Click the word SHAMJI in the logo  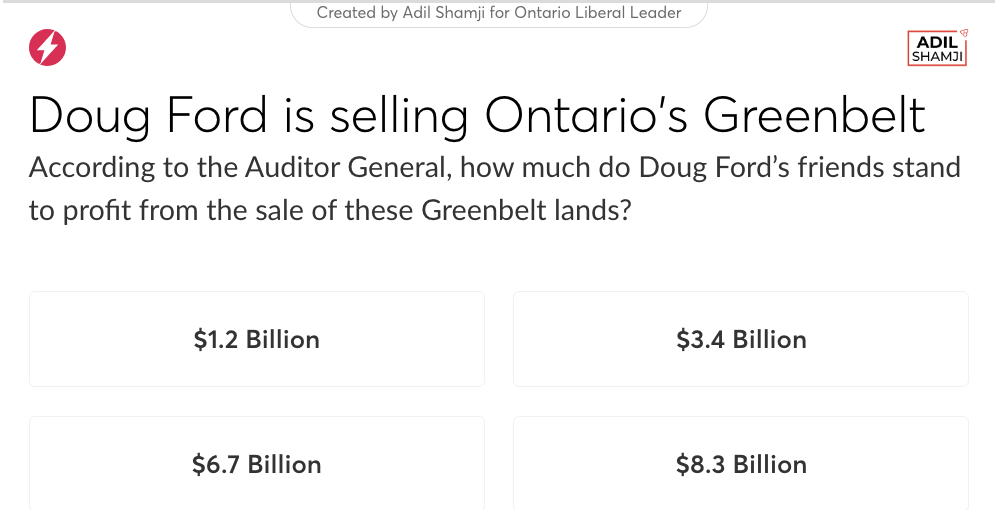(x=937, y=57)
